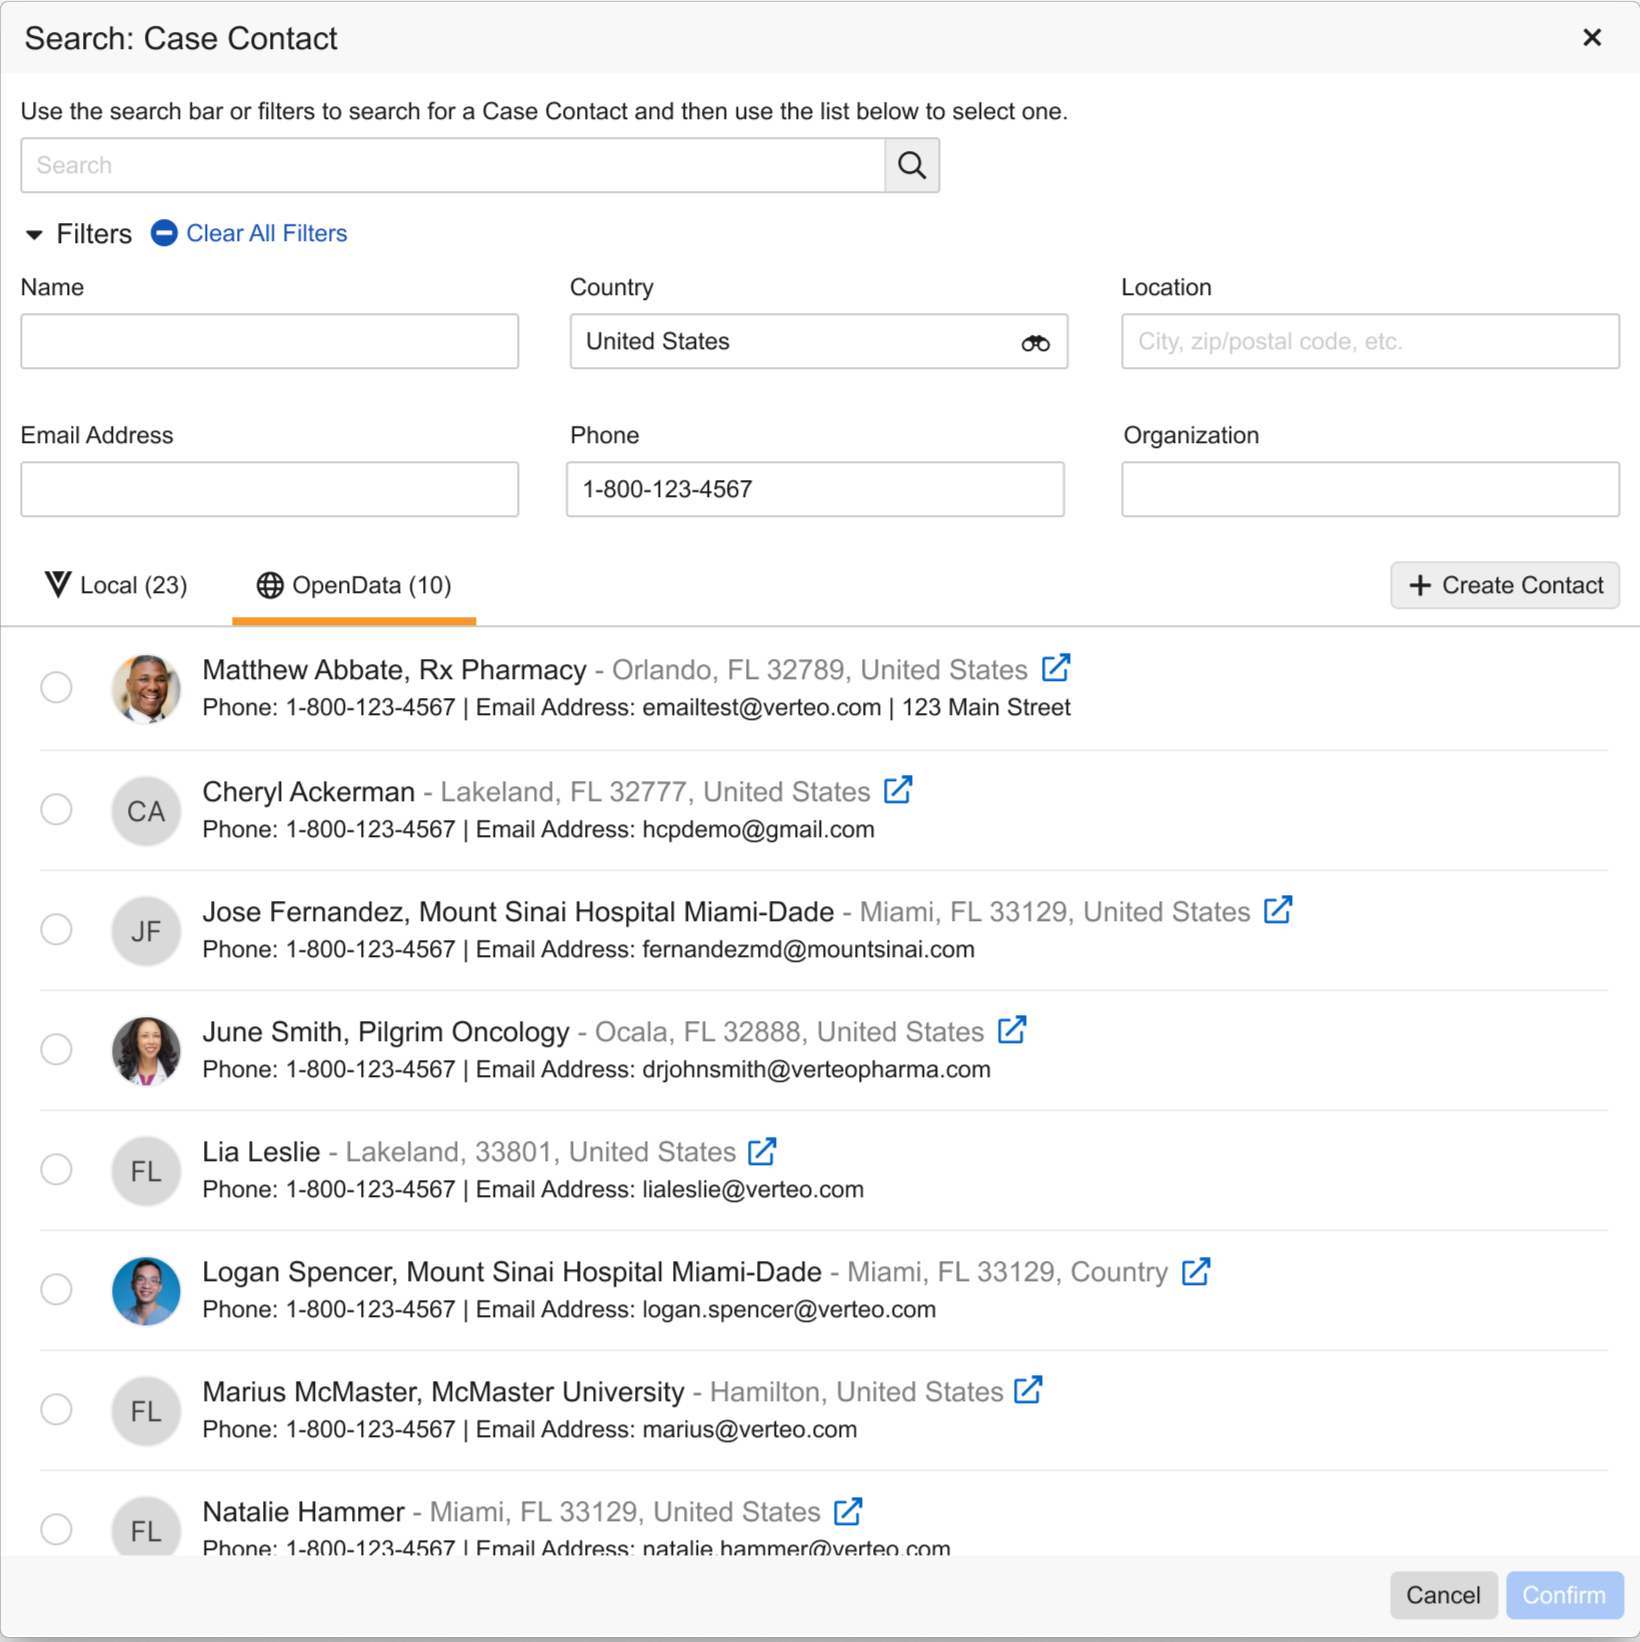1640x1642 pixels.
Task: Collapse the Filters section
Action: click(x=35, y=235)
